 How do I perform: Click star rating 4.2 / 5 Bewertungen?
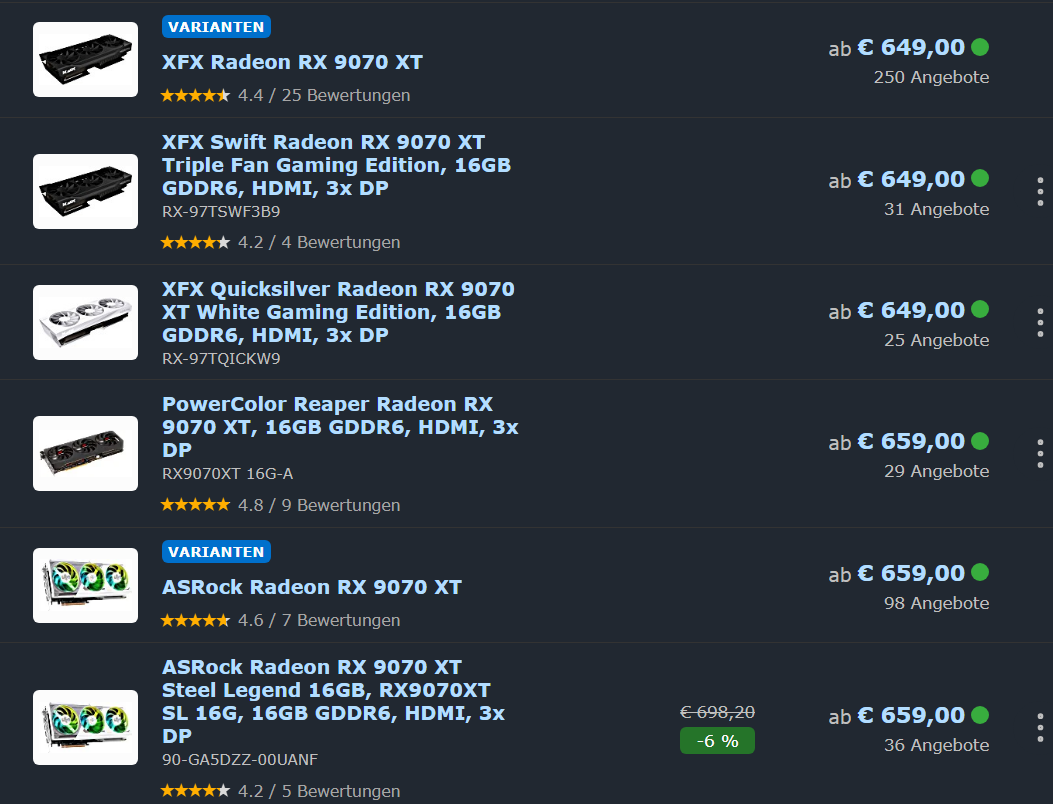tap(281, 791)
